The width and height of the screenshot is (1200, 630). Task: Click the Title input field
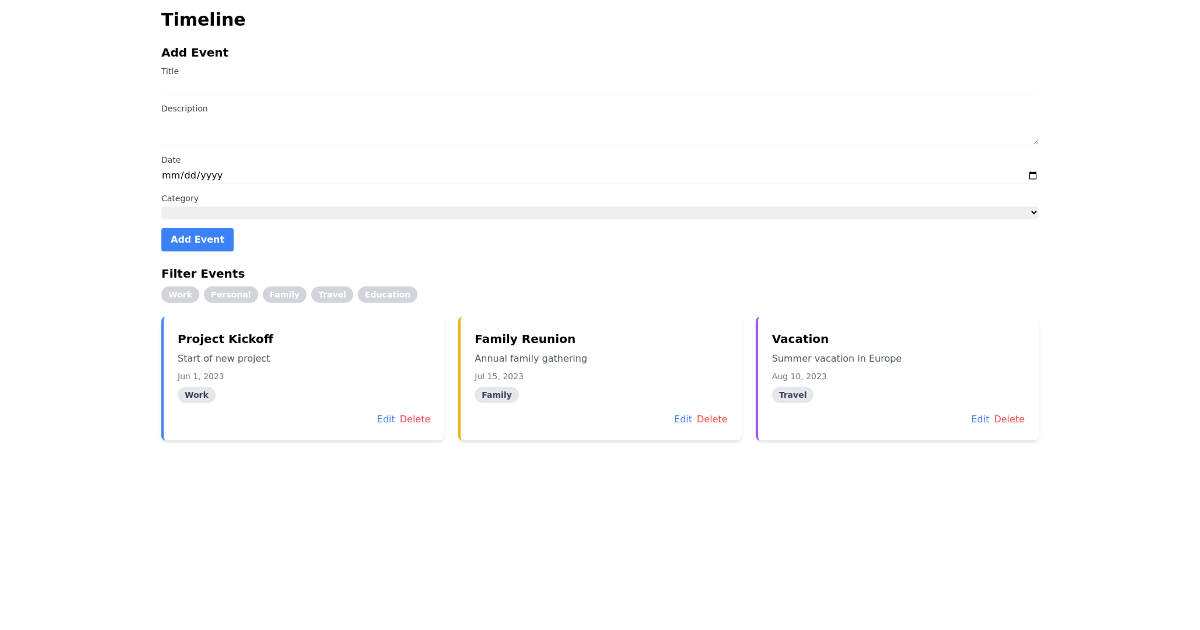pyautogui.click(x=600, y=86)
